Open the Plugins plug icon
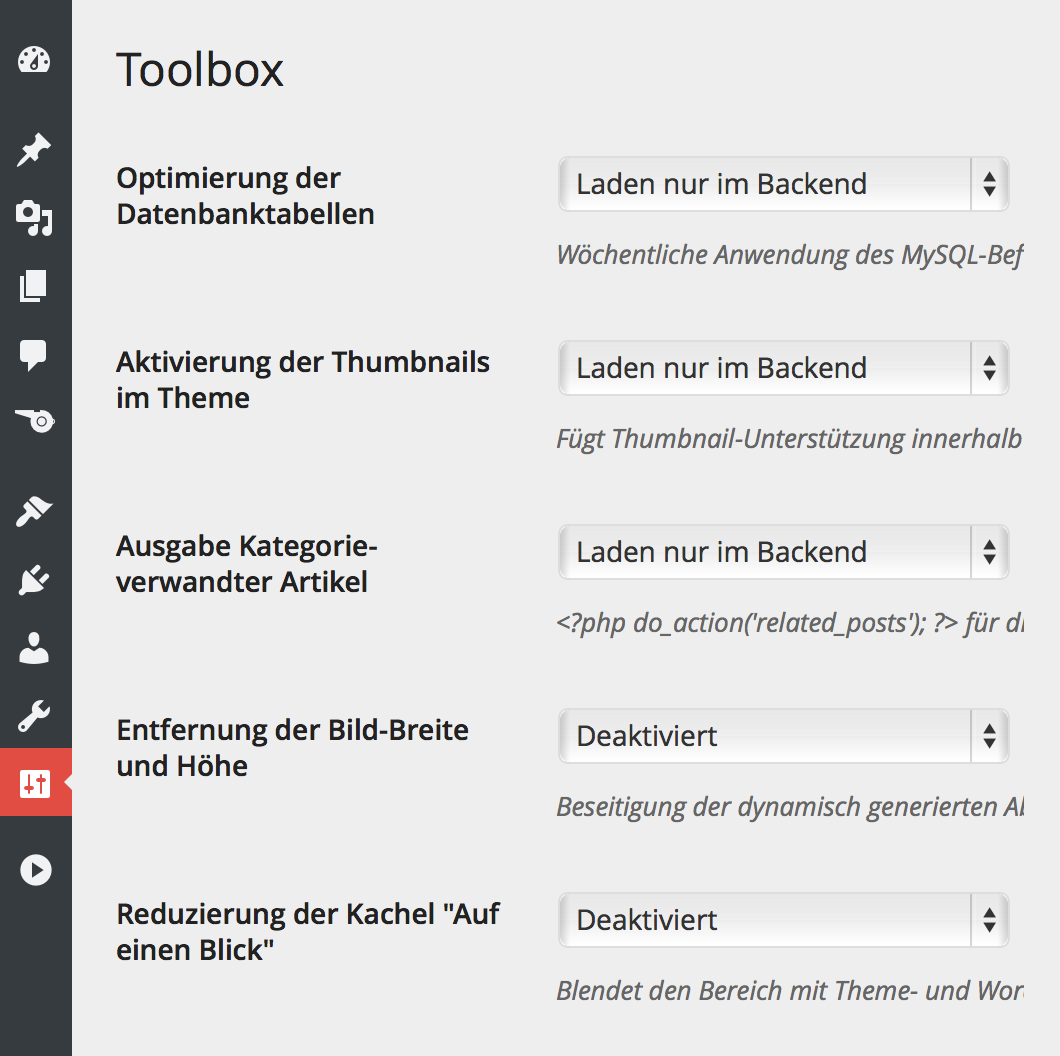This screenshot has width=1060, height=1056. [x=34, y=580]
